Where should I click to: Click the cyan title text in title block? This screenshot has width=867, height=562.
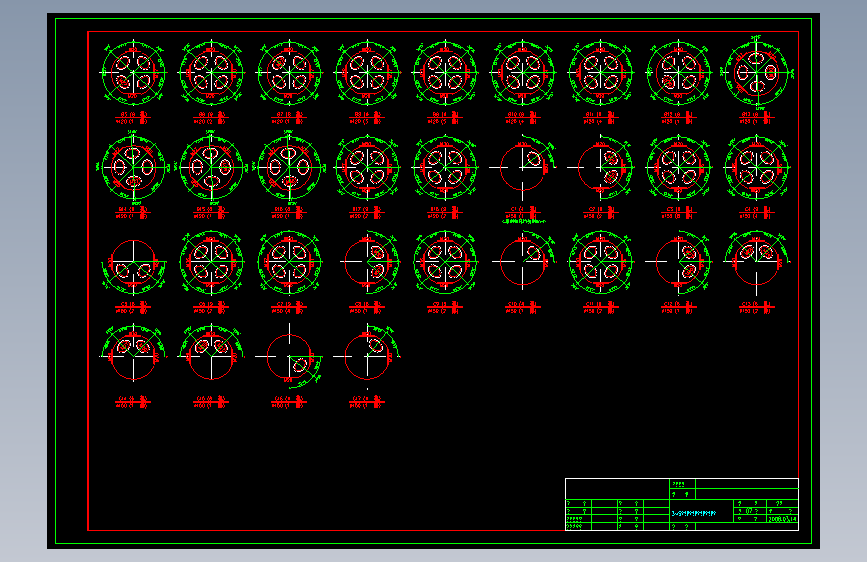693,513
